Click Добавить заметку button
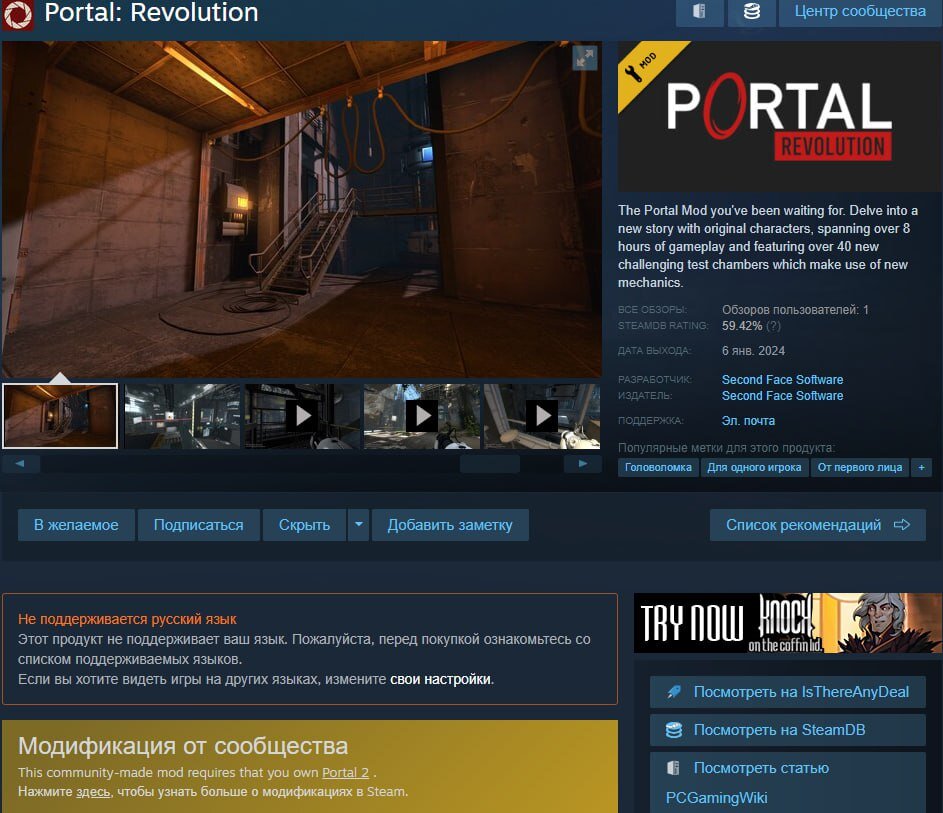The image size is (943, 813). 450,525
